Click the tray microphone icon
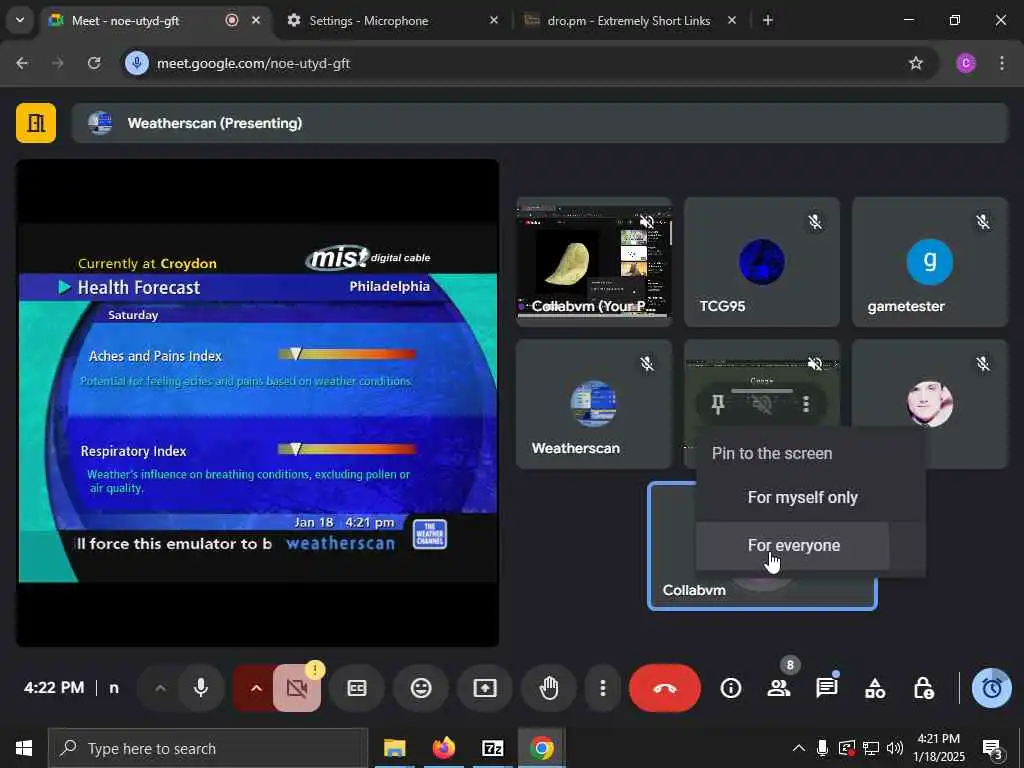Viewport: 1024px width, 768px height. [x=822, y=748]
